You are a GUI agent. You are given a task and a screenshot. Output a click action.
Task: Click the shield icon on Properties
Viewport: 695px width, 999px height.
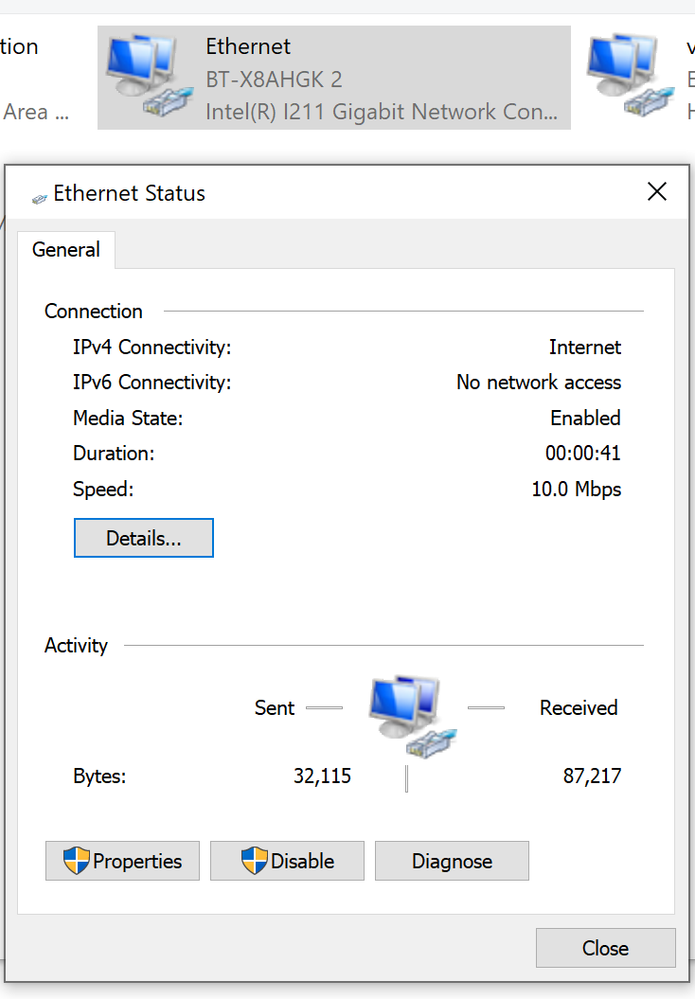76,861
